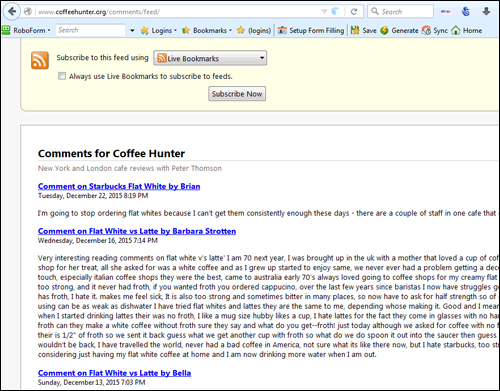500x391 pixels.
Task: Click the green Save icon
Action: [355, 30]
